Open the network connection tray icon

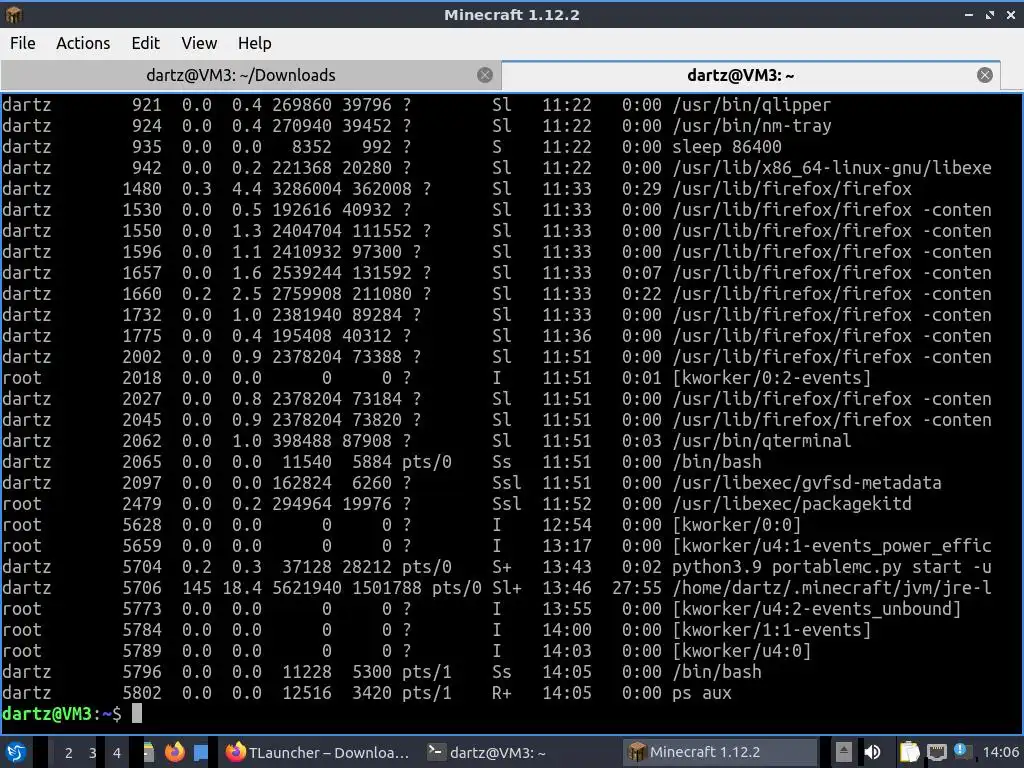pyautogui.click(x=936, y=752)
